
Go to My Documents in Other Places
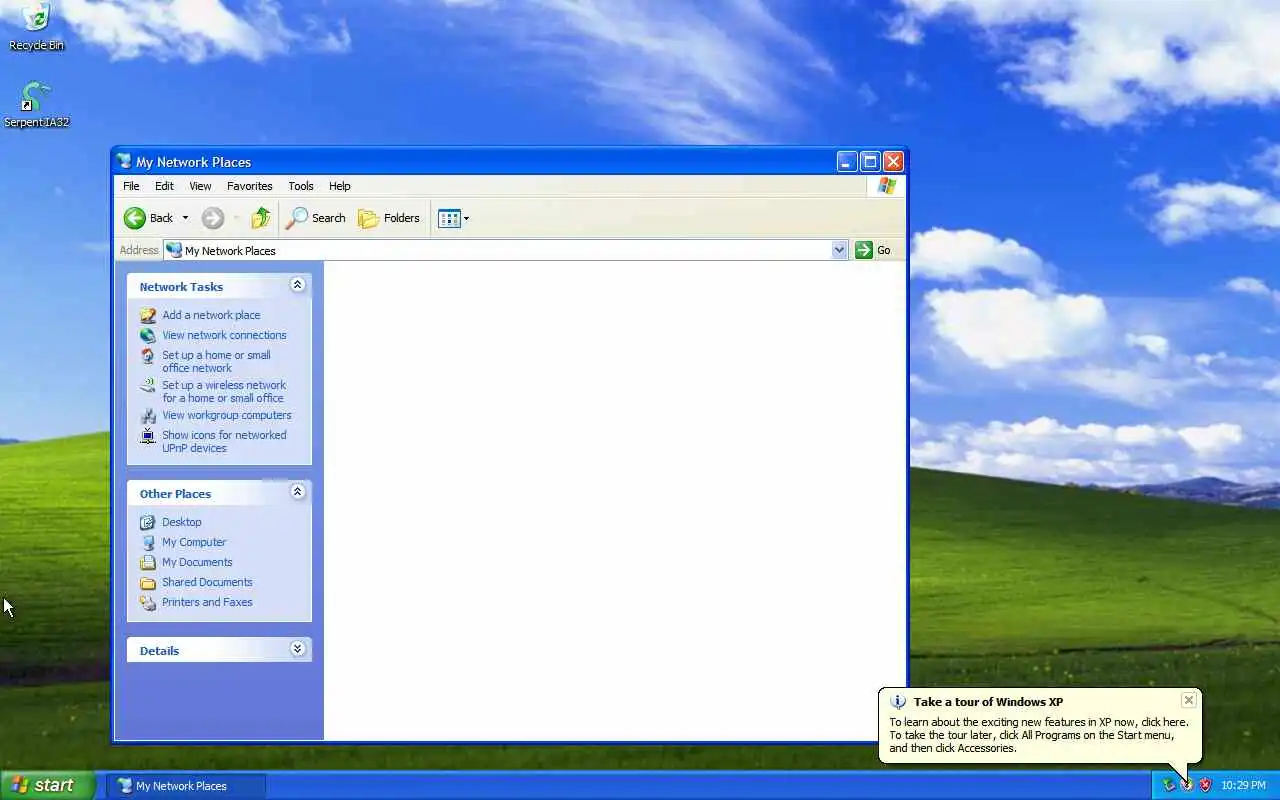point(197,562)
